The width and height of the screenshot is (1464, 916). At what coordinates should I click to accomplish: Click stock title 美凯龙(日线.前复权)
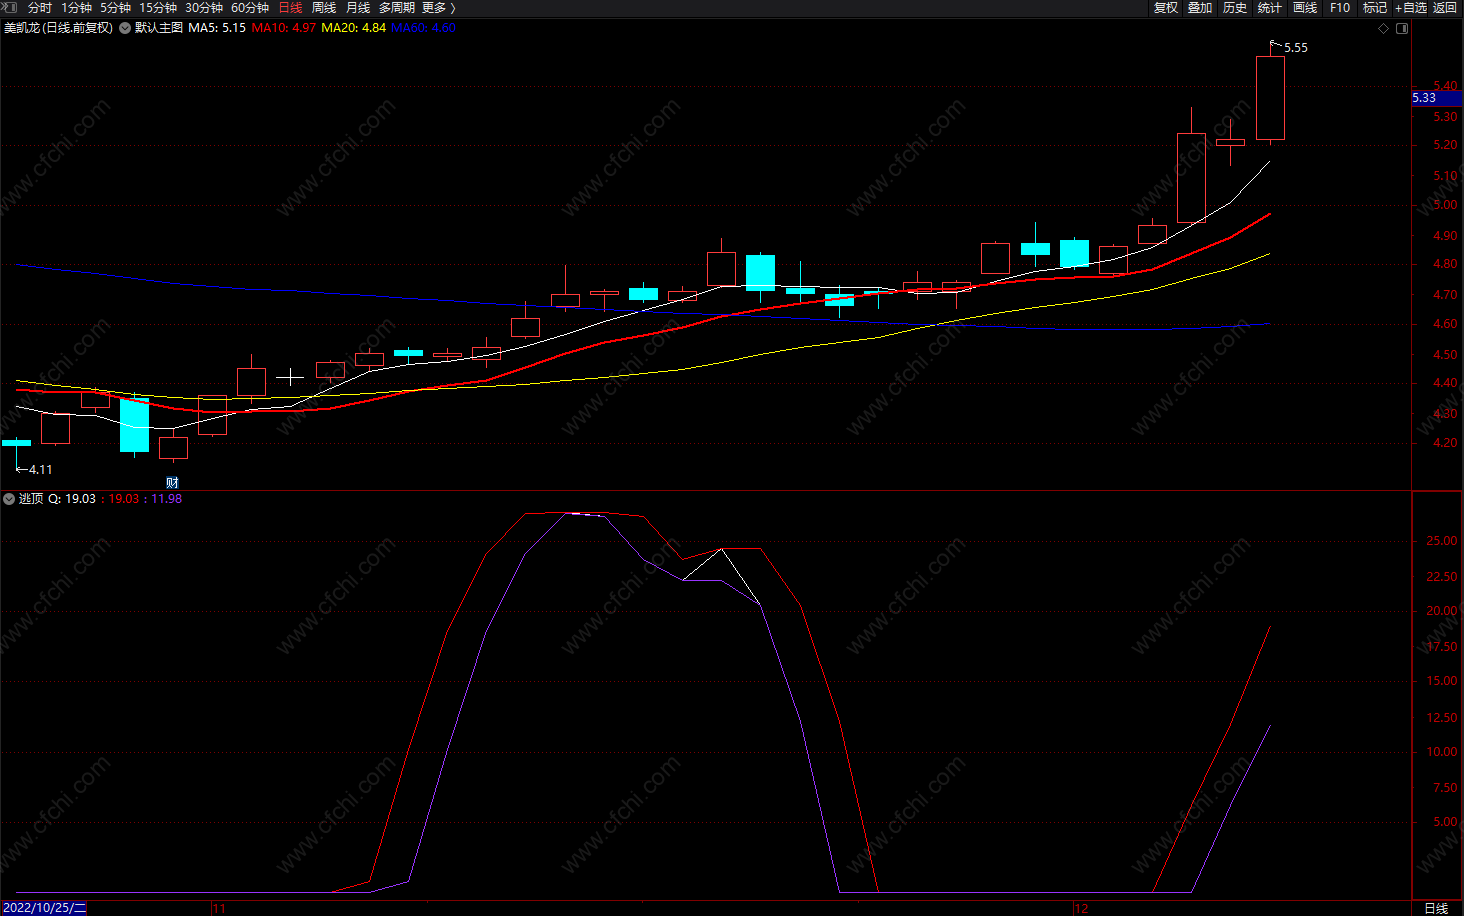[x=58, y=28]
